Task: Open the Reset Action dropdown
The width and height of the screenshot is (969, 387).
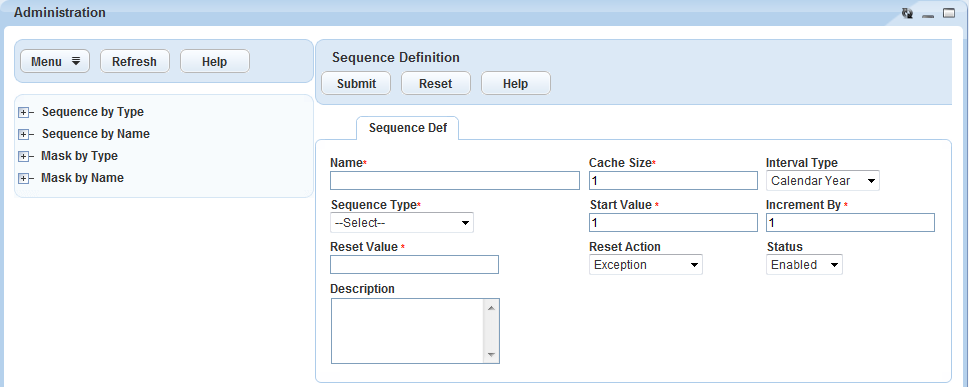Action: (x=646, y=265)
